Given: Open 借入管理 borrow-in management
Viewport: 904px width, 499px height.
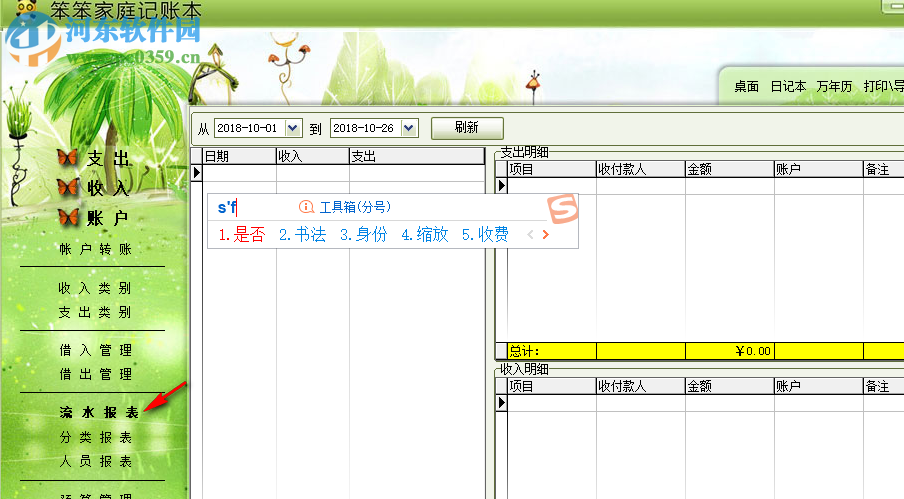Looking at the screenshot, I should point(96,350).
